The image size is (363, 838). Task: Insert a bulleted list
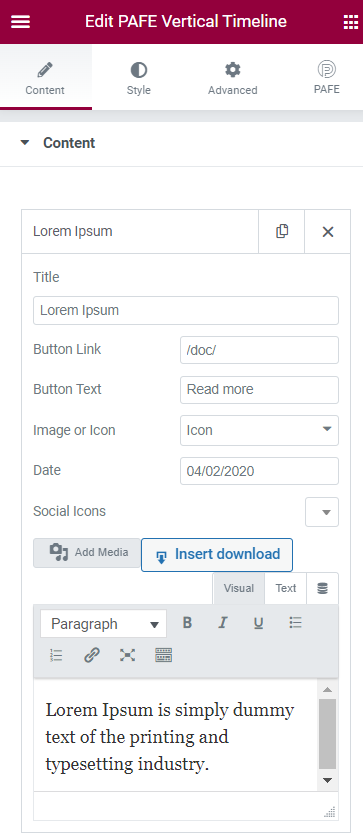[x=296, y=623]
